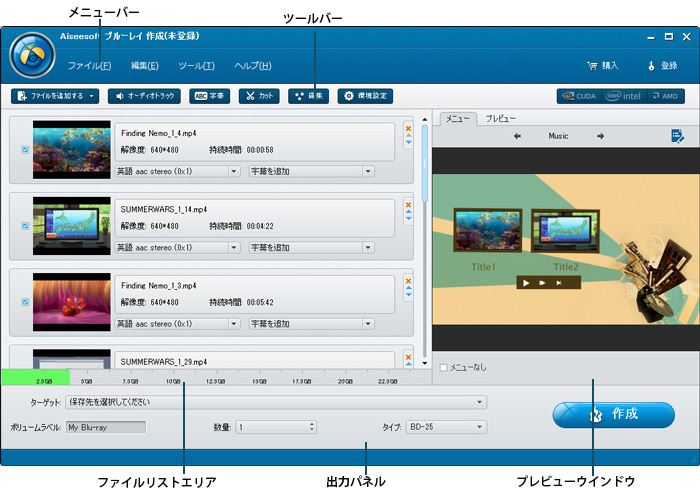The width and height of the screenshot is (700, 500).
Task: Click the ファイルを追加する (add file) button
Action: pyautogui.click(x=55, y=96)
